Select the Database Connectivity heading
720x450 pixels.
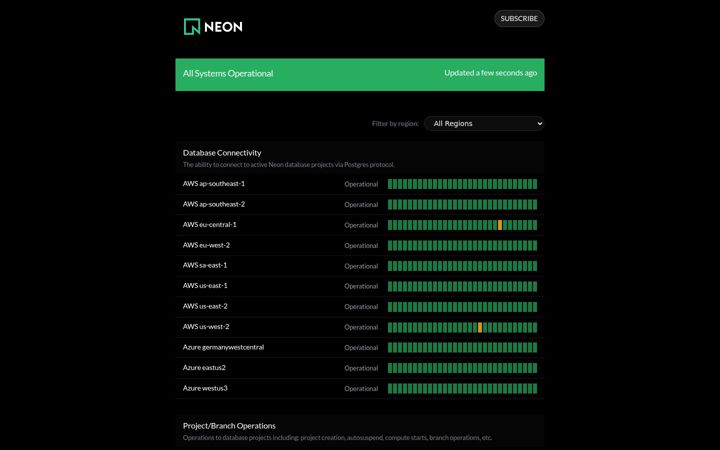[x=222, y=153]
